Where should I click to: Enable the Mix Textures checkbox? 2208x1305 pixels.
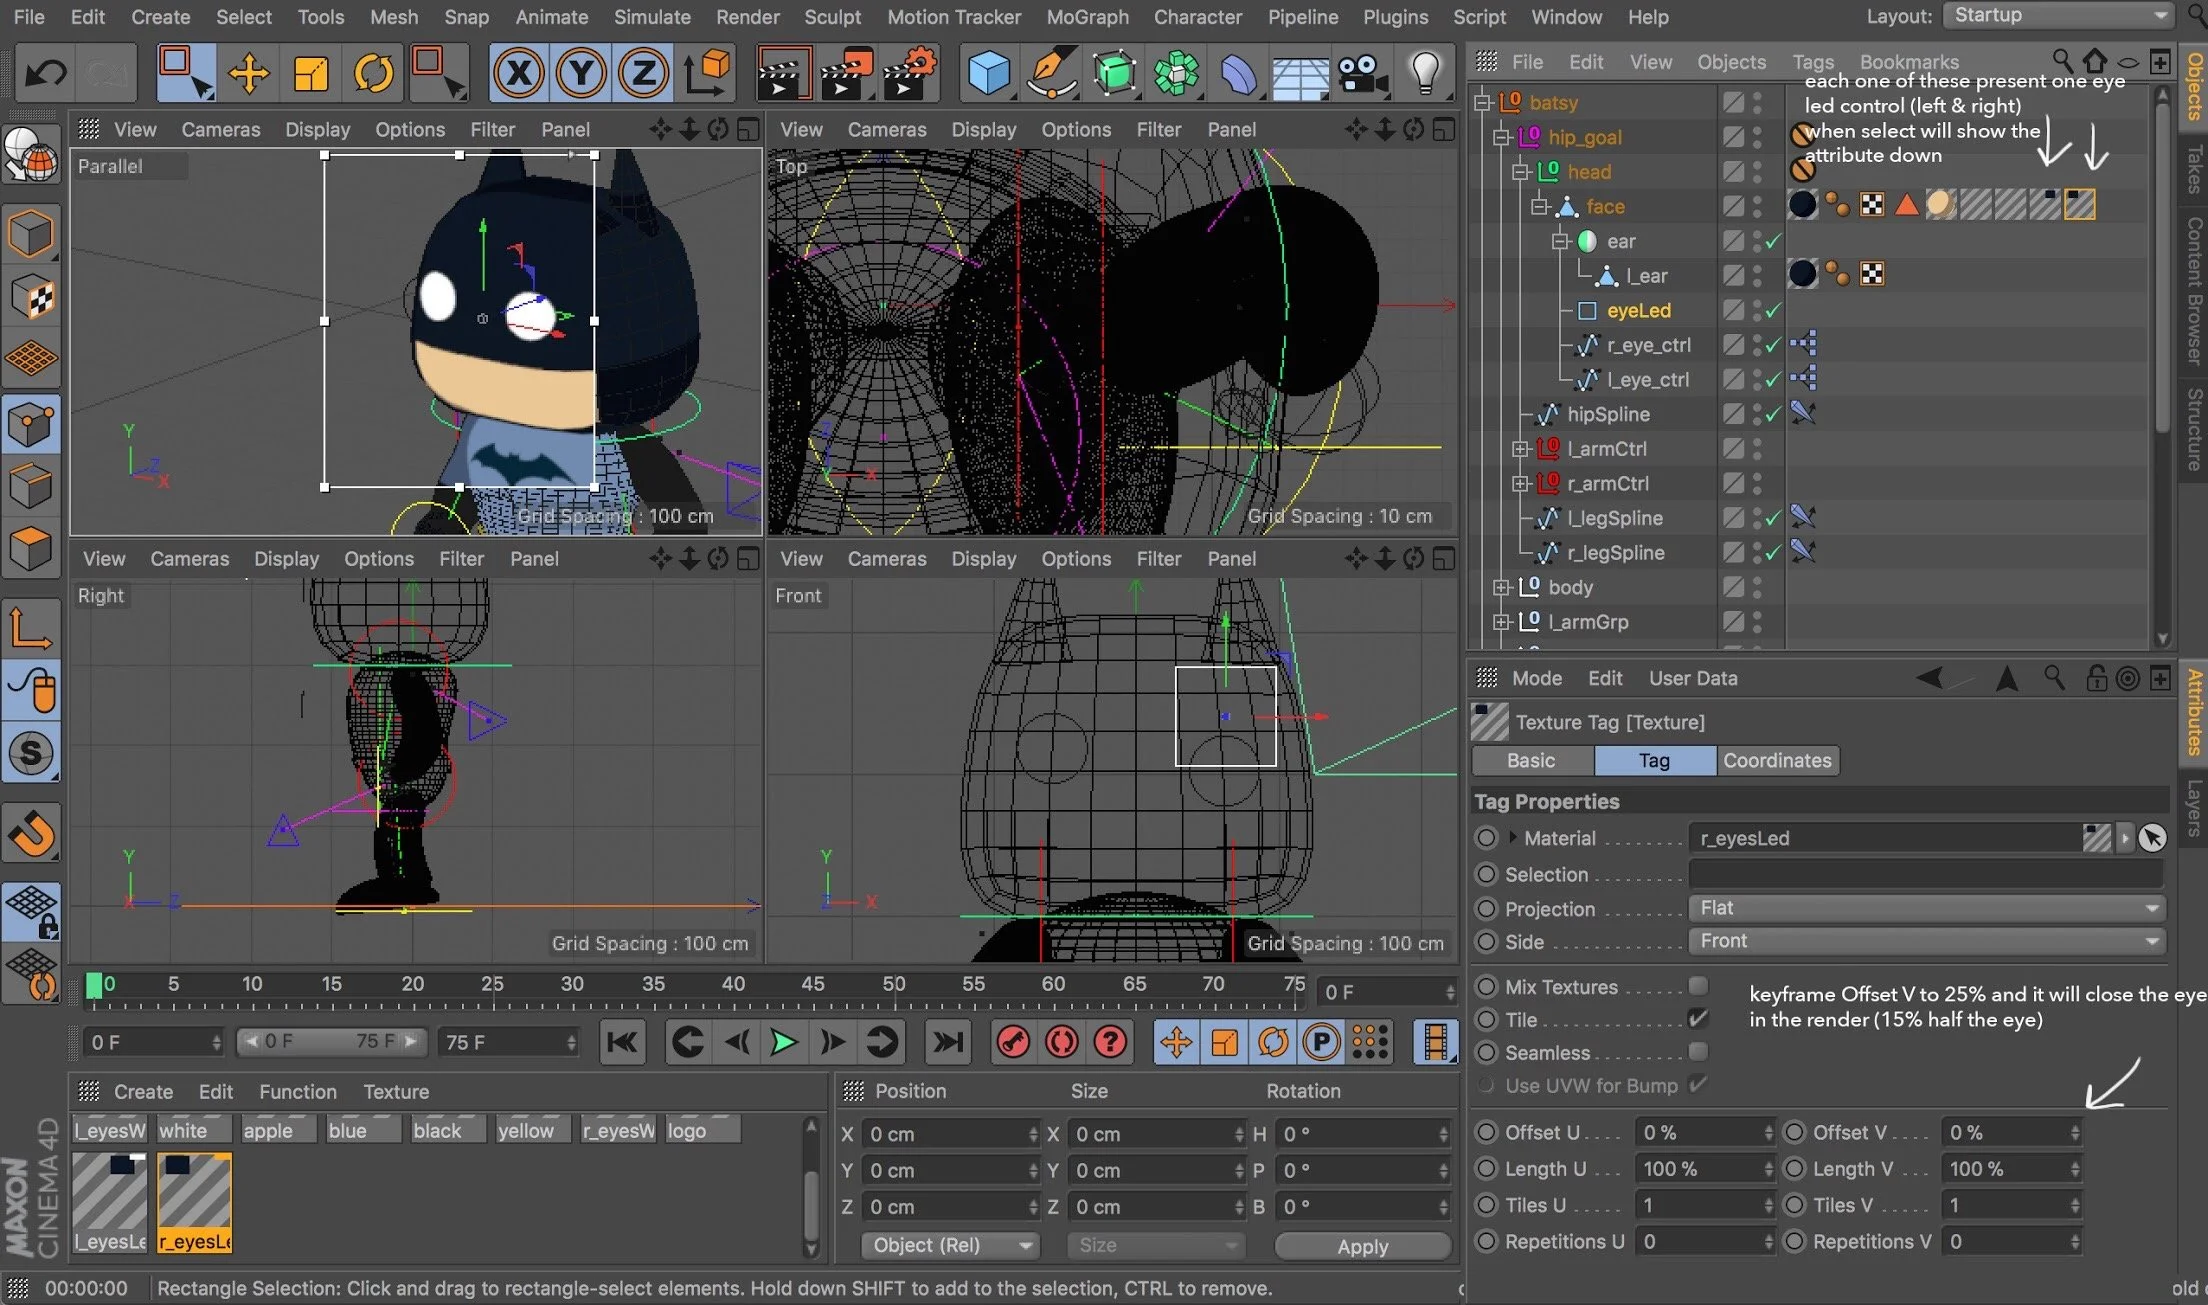[1697, 986]
